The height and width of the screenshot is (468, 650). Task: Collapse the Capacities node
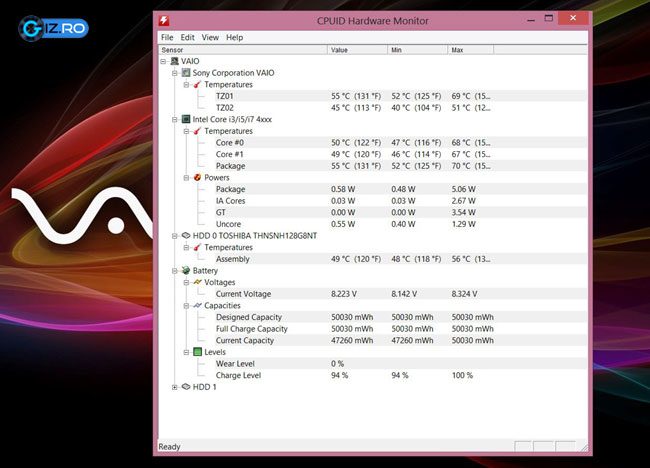click(187, 306)
